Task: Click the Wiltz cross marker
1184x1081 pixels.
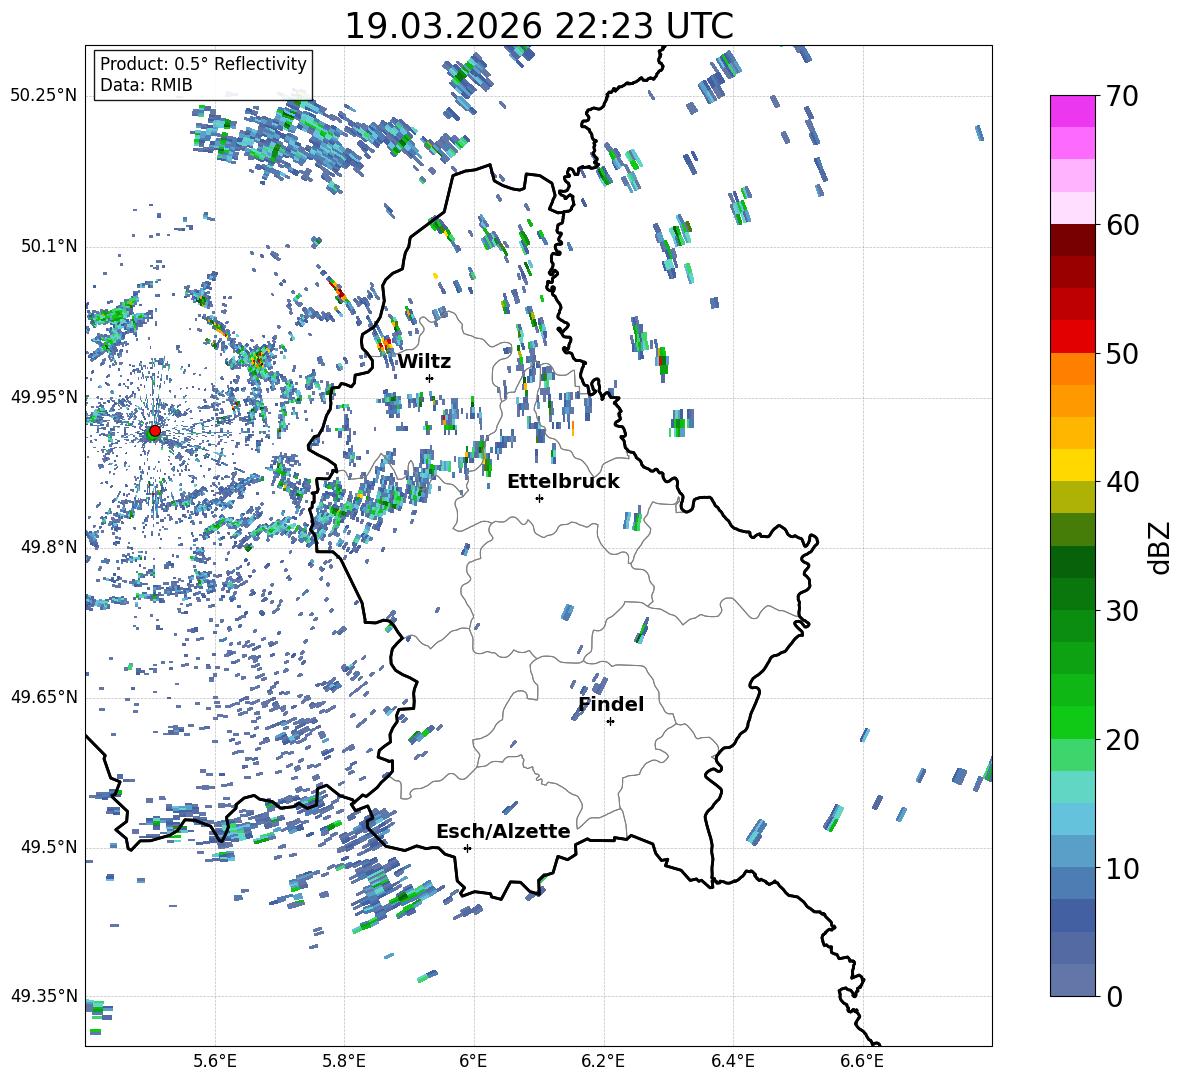Action: (x=430, y=378)
